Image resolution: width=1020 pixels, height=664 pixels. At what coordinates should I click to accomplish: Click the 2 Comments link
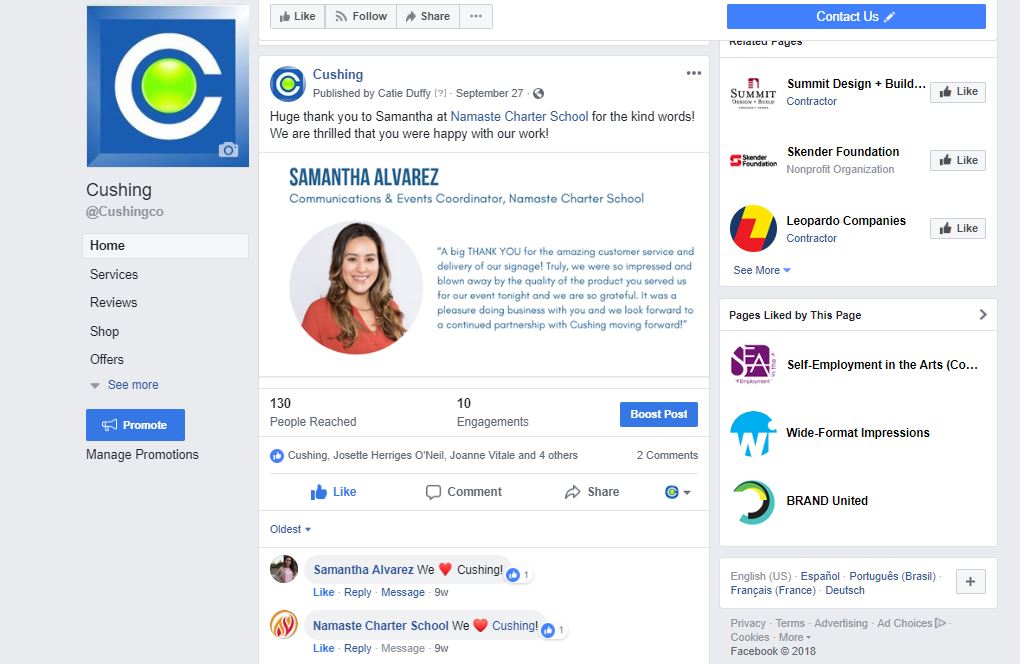(667, 455)
